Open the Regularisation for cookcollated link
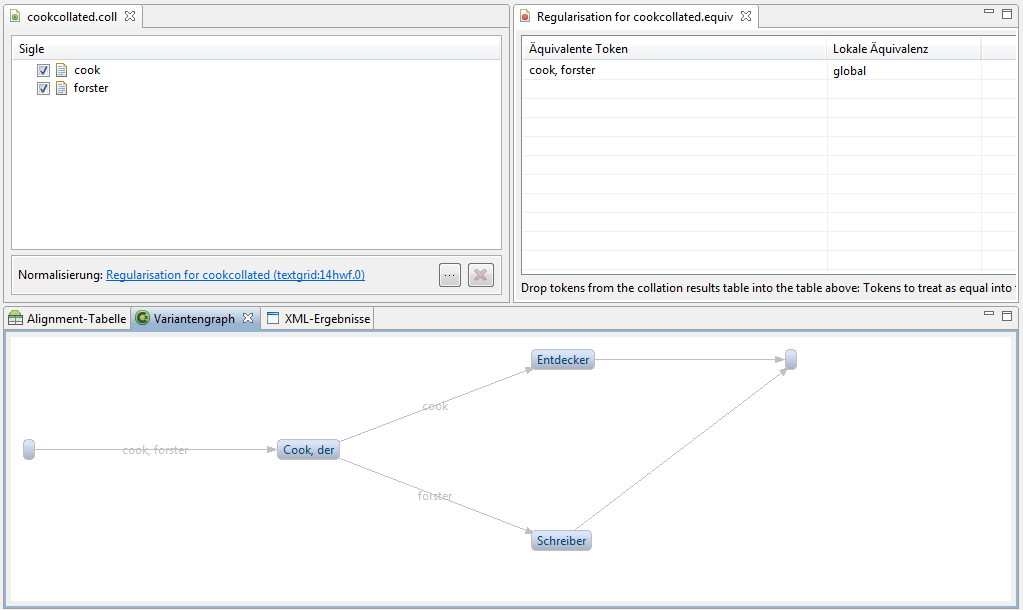The image size is (1023, 610). pyautogui.click(x=235, y=275)
